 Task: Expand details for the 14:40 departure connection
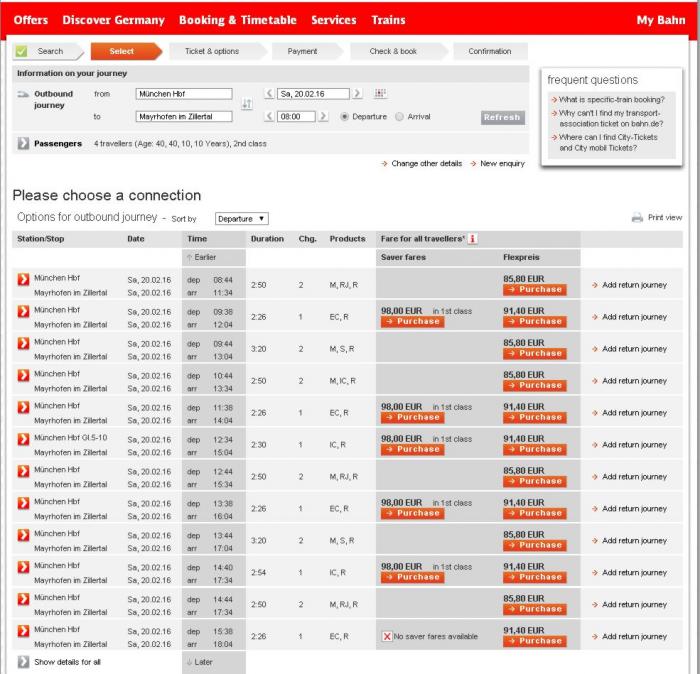23,567
